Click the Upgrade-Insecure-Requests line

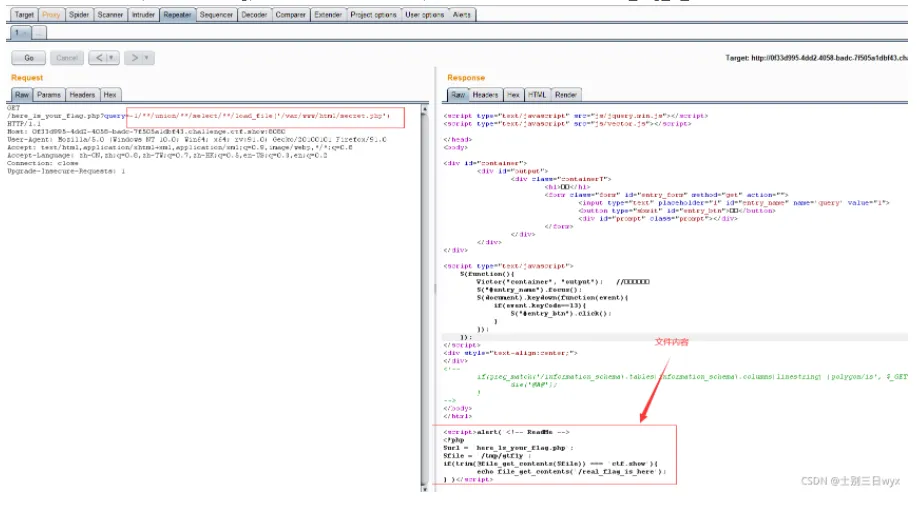pyautogui.click(x=66, y=171)
